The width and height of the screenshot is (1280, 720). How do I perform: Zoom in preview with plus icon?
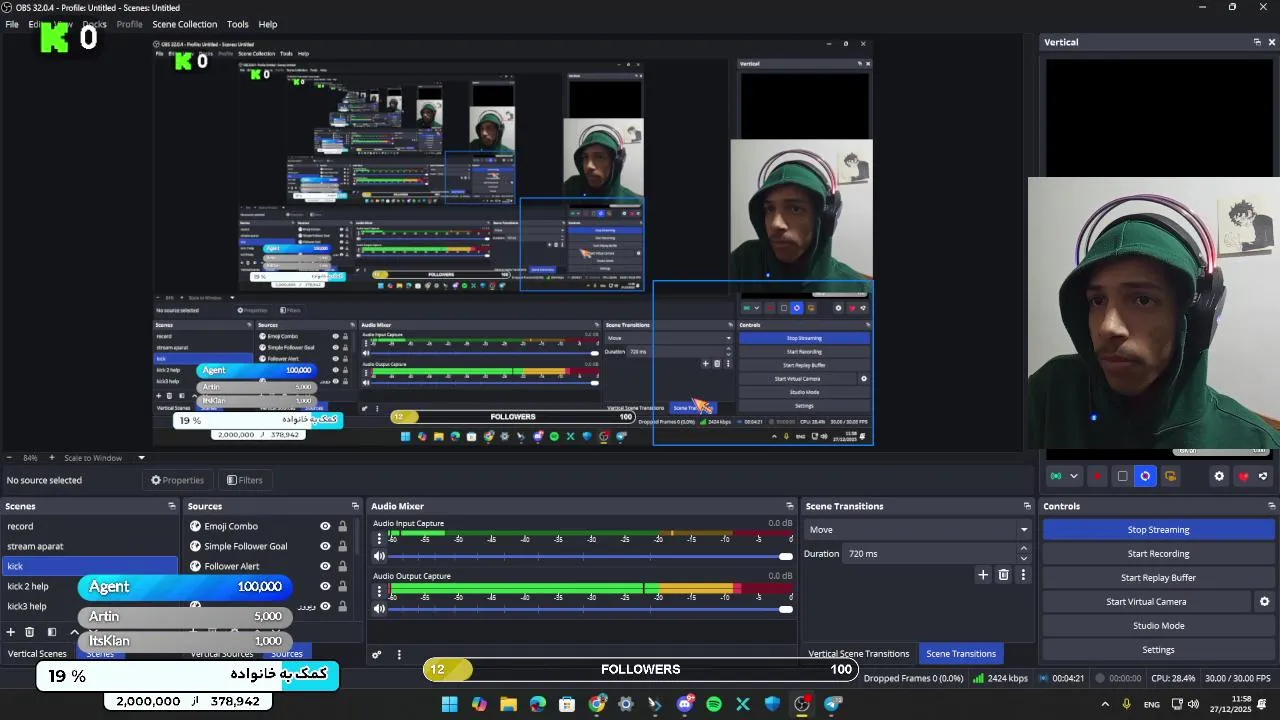click(x=52, y=458)
